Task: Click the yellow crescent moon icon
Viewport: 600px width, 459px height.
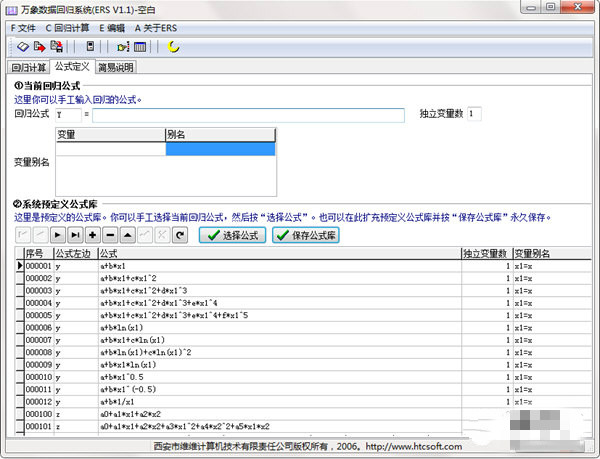Action: pyautogui.click(x=173, y=47)
